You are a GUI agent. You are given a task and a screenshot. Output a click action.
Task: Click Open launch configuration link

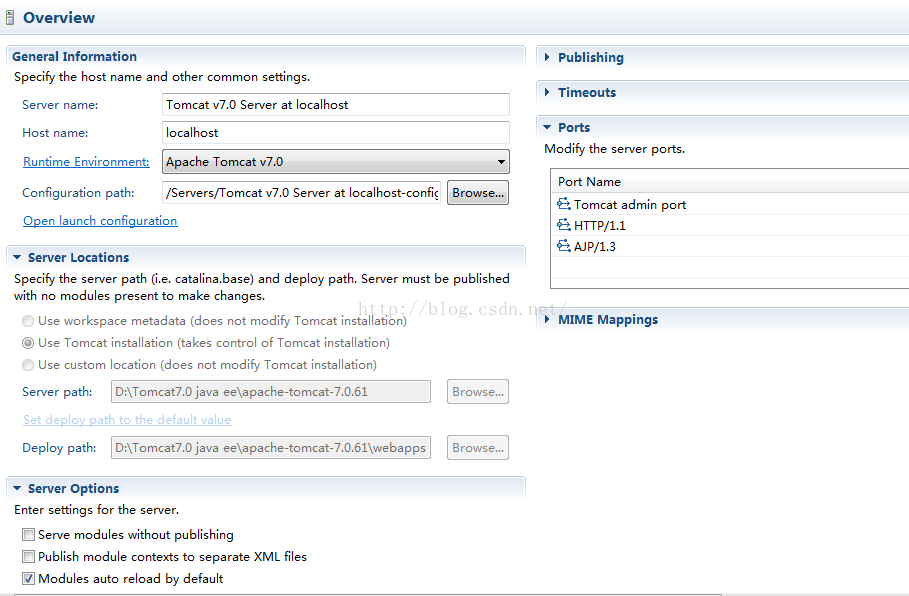(x=100, y=221)
